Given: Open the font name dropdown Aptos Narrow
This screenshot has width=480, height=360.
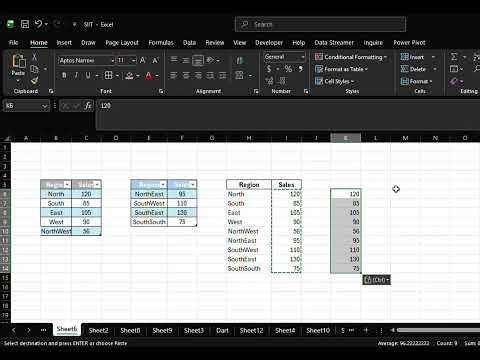Looking at the screenshot, I should click(112, 60).
